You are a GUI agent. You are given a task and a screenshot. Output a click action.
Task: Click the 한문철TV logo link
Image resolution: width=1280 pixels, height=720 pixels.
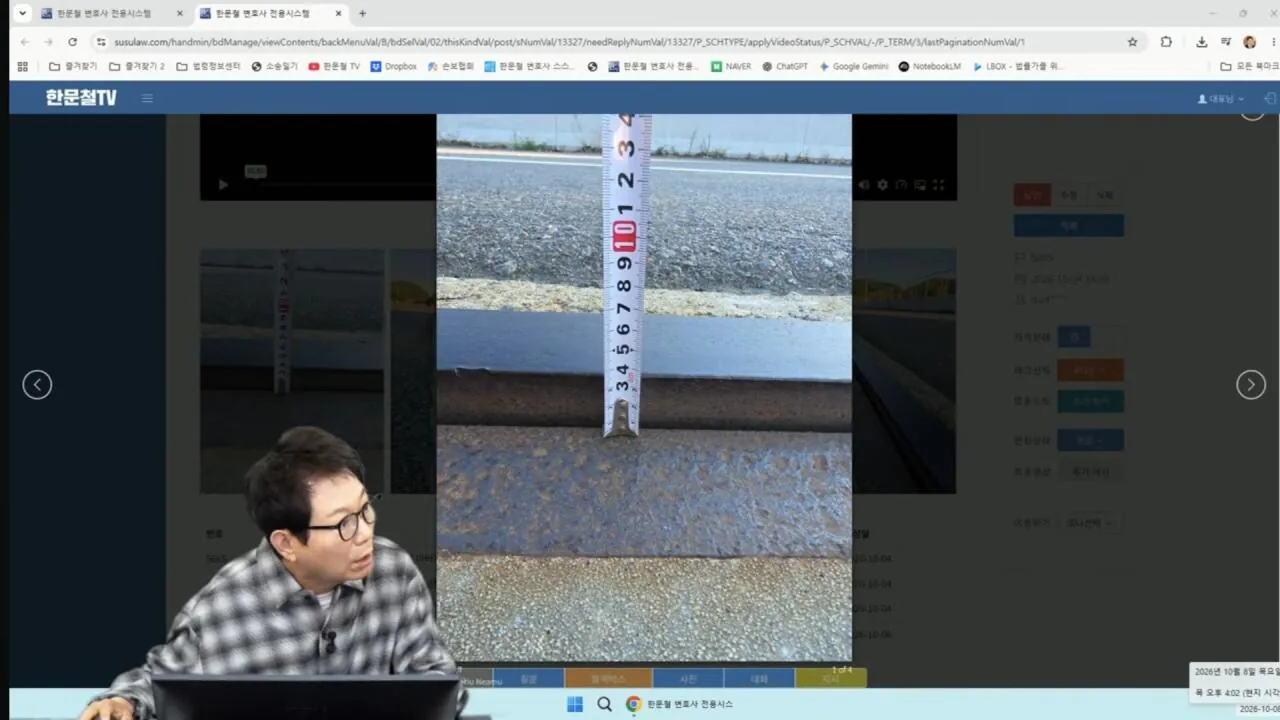(x=81, y=98)
